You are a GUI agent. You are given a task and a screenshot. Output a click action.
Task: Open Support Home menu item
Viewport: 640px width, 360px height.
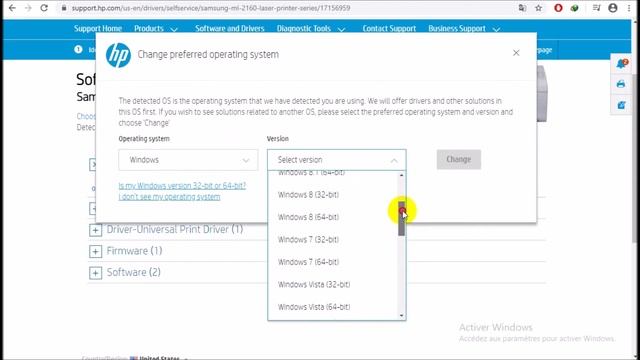(x=98, y=29)
